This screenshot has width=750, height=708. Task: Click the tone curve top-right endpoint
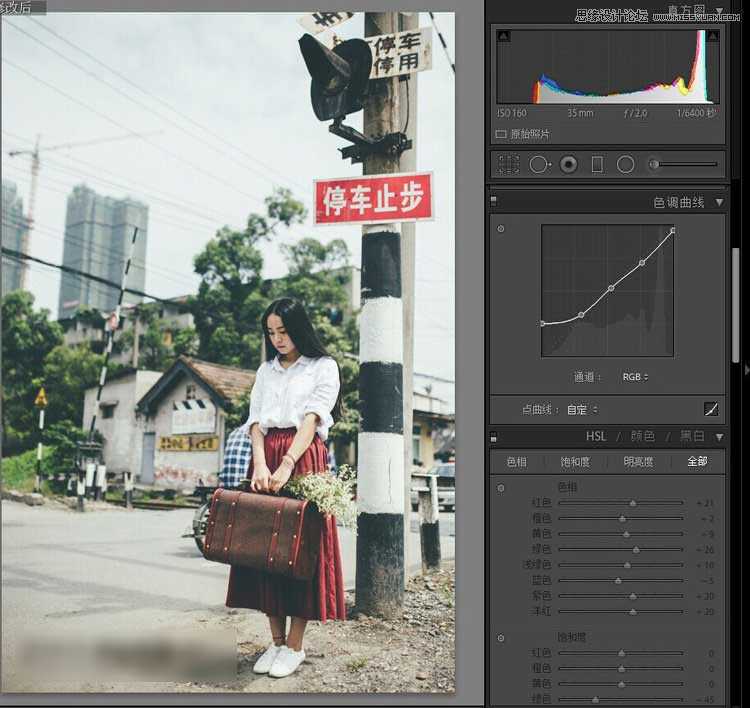click(x=673, y=231)
